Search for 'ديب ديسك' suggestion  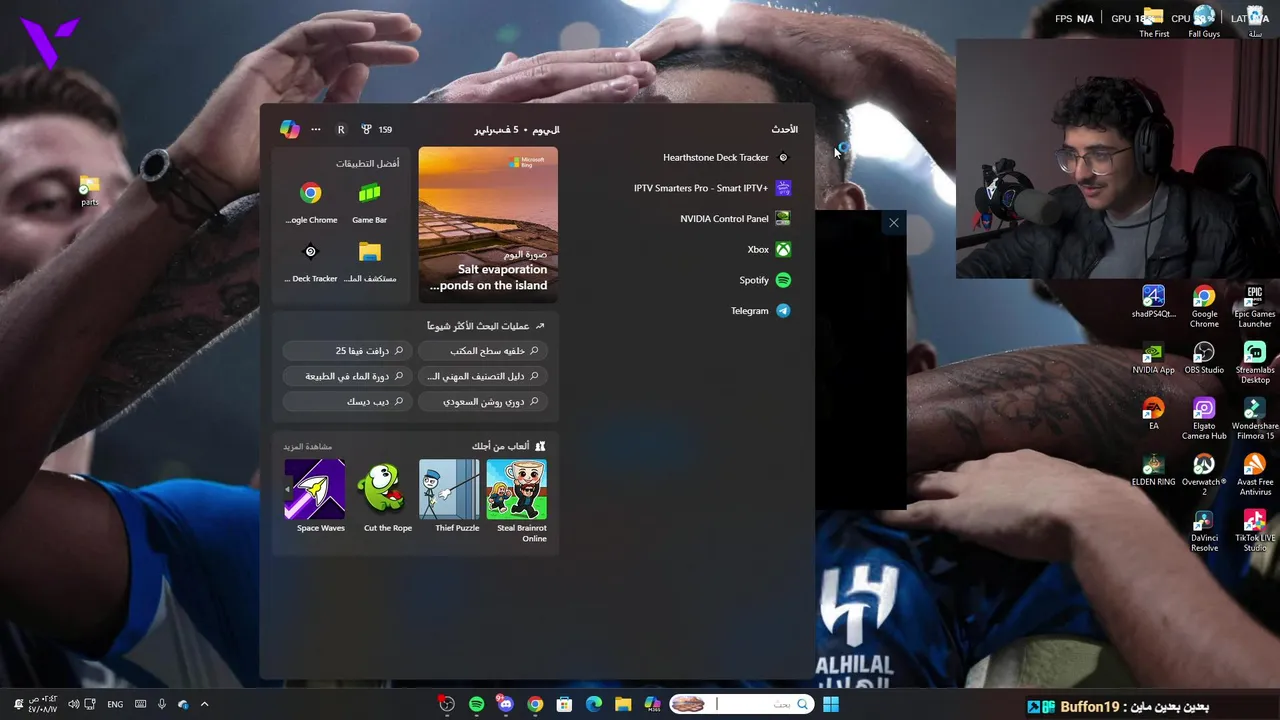pyautogui.click(x=346, y=401)
